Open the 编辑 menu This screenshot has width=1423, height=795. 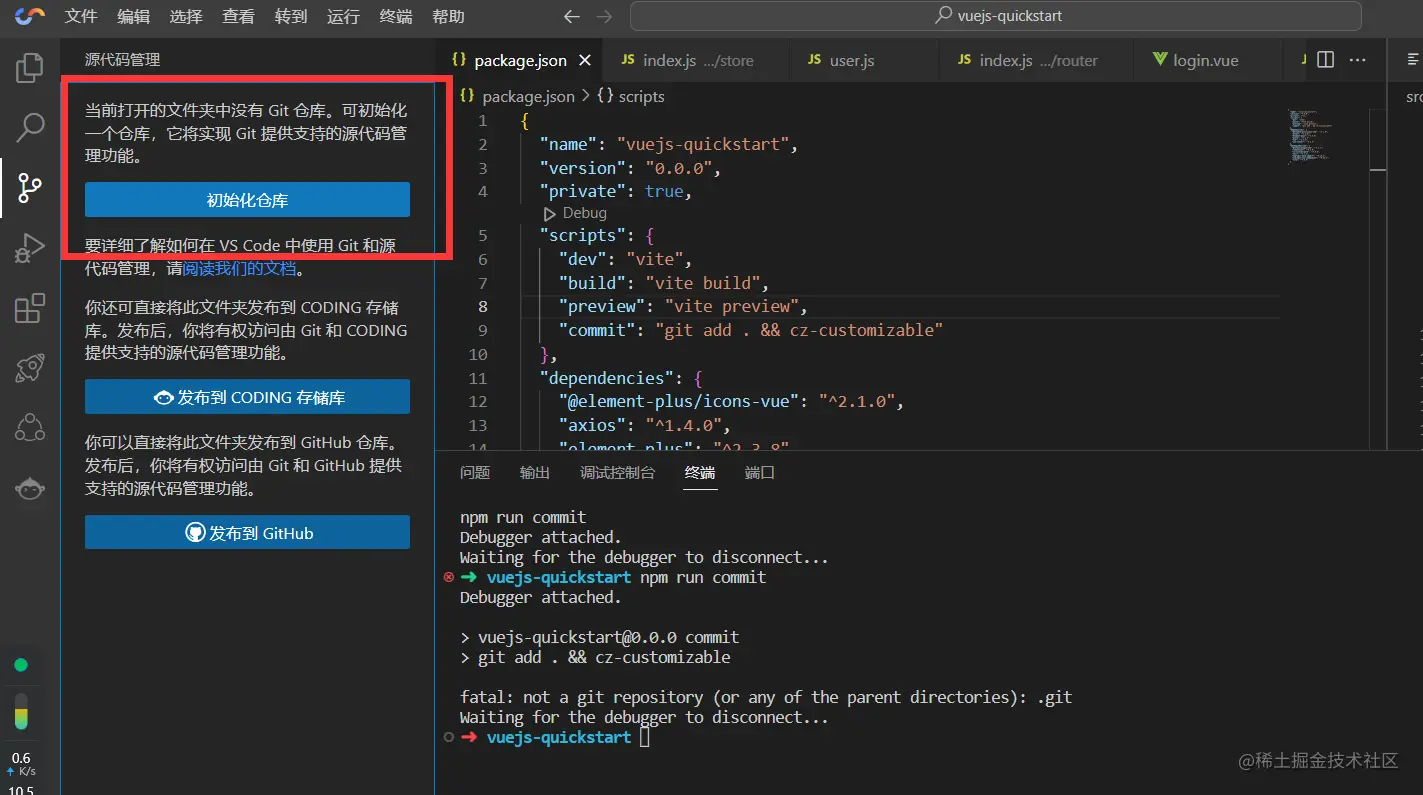pos(133,16)
